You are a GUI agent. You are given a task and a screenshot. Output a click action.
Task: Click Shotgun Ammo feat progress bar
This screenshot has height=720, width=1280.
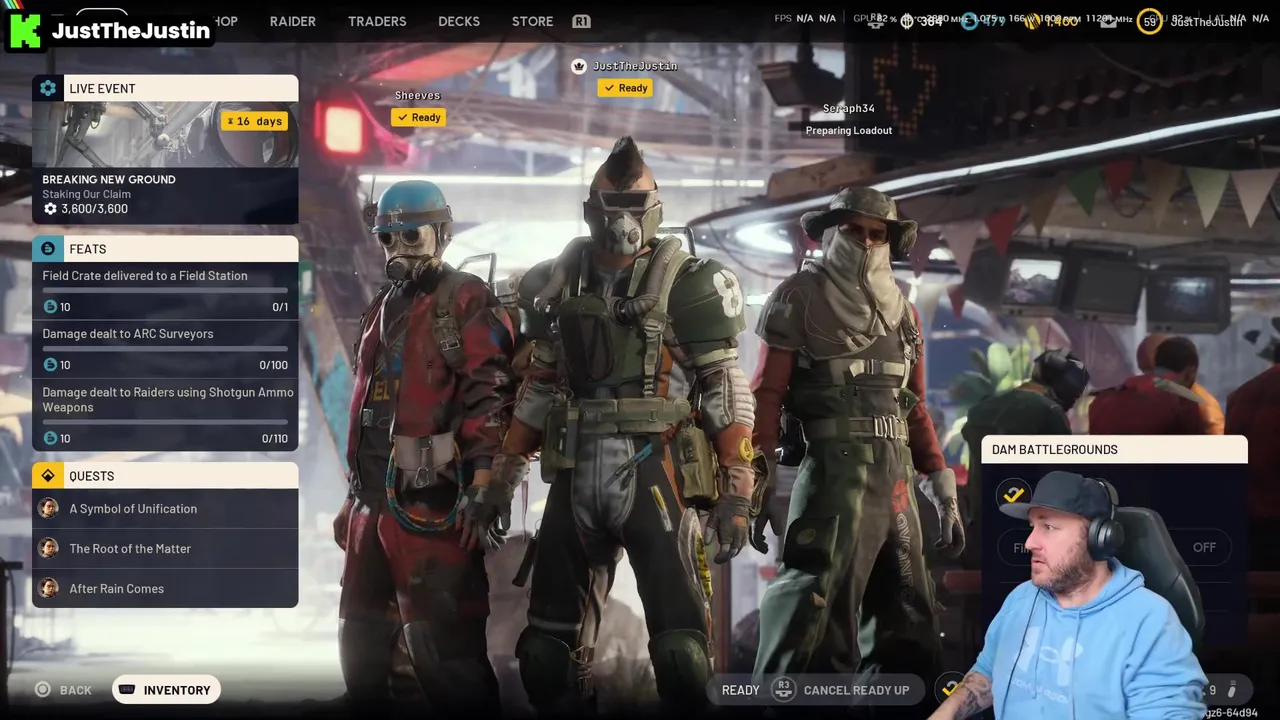(165, 422)
